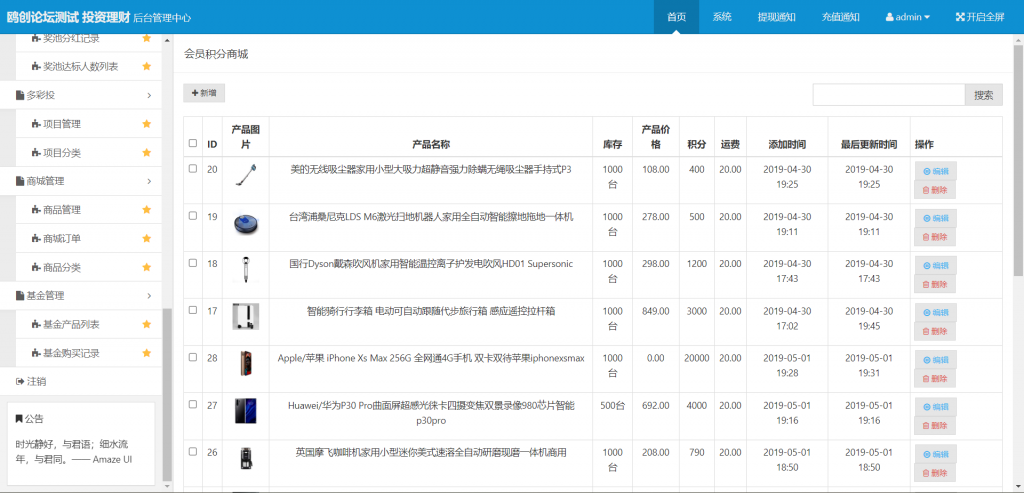Click the puzzle icon before 基金产品列表
The image size is (1024, 493).
pos(35,325)
